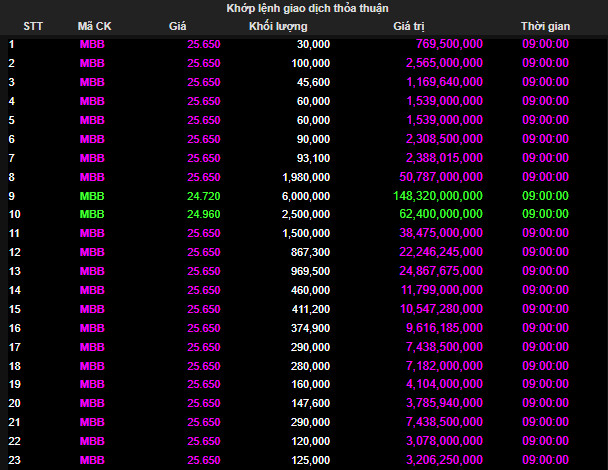Screen dimensions: 608x470
Task: Click volume 6,000,000
Action: click(x=306, y=196)
